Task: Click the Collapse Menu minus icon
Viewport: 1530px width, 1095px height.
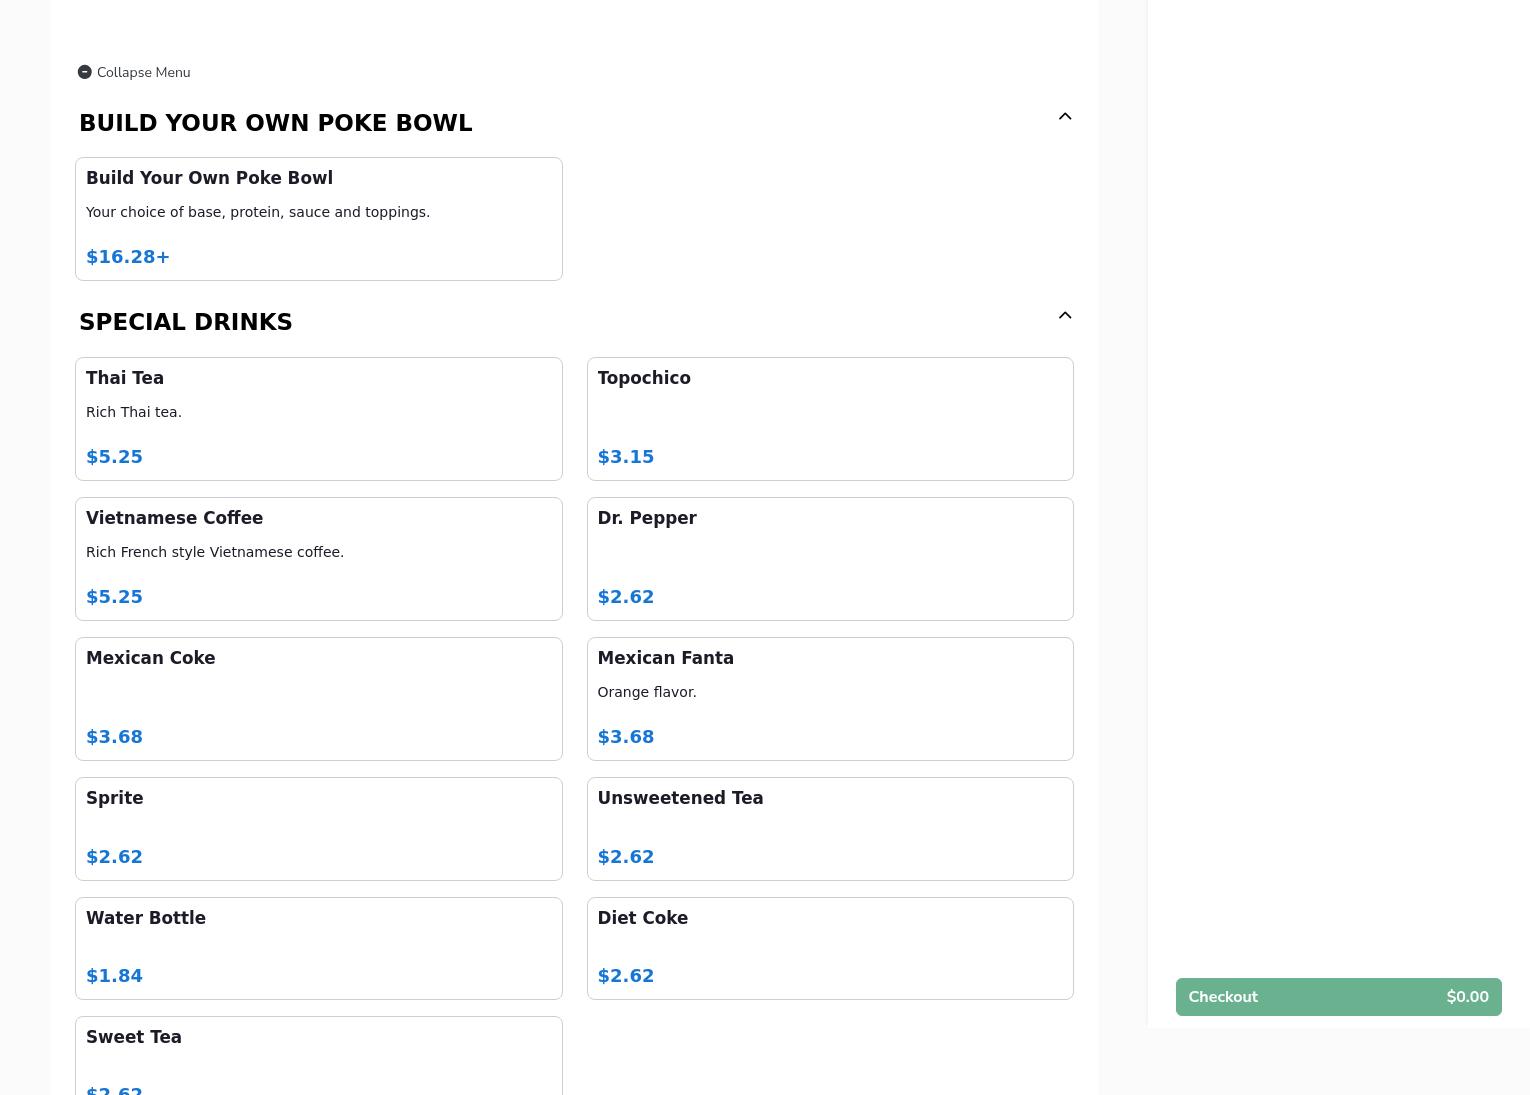Action: 85,72
